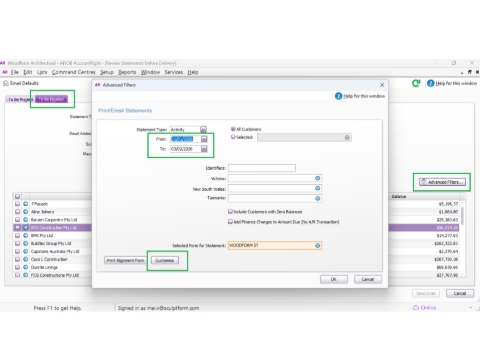The height and width of the screenshot is (360, 480).
Task: Expand the status bar chevron beside Online
Action: click(x=471, y=307)
